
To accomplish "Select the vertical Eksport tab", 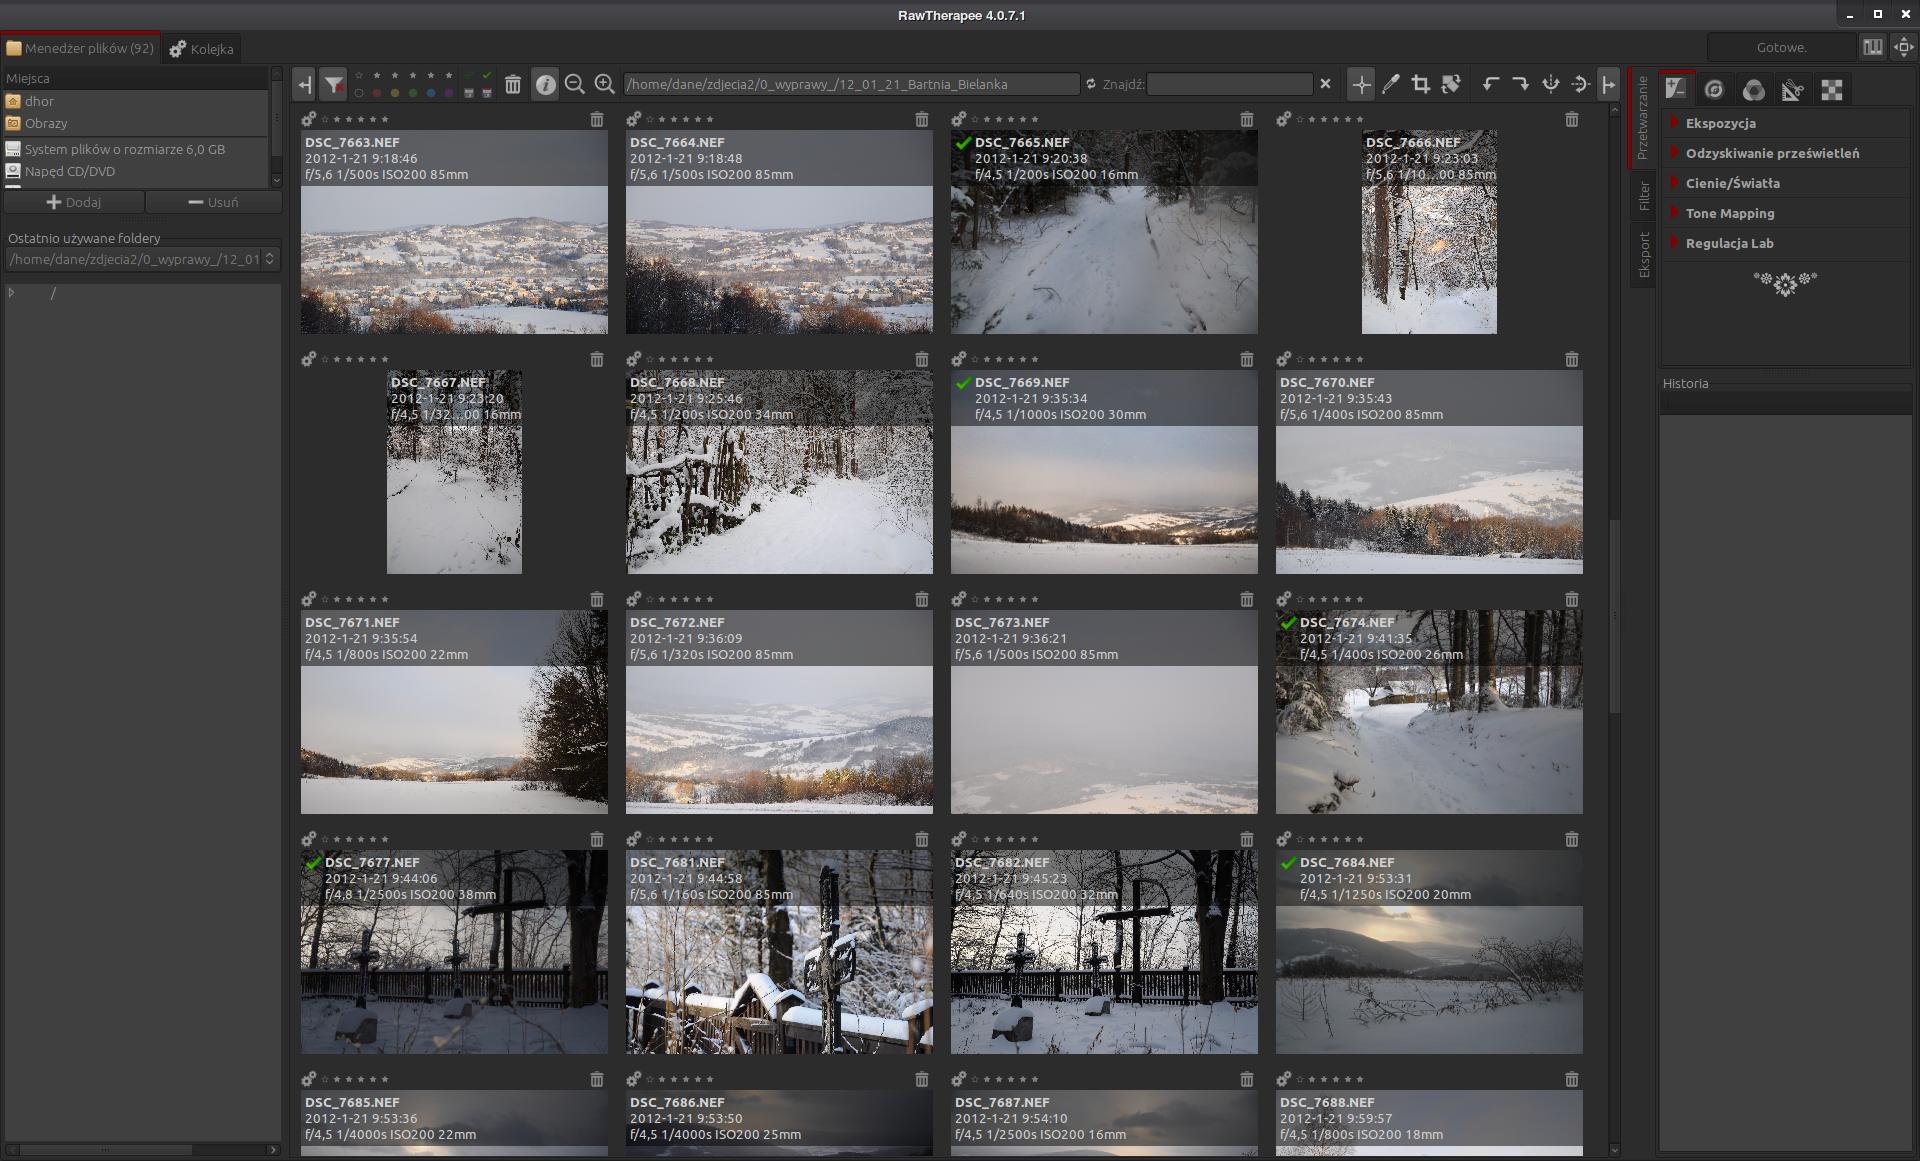I will (1643, 255).
